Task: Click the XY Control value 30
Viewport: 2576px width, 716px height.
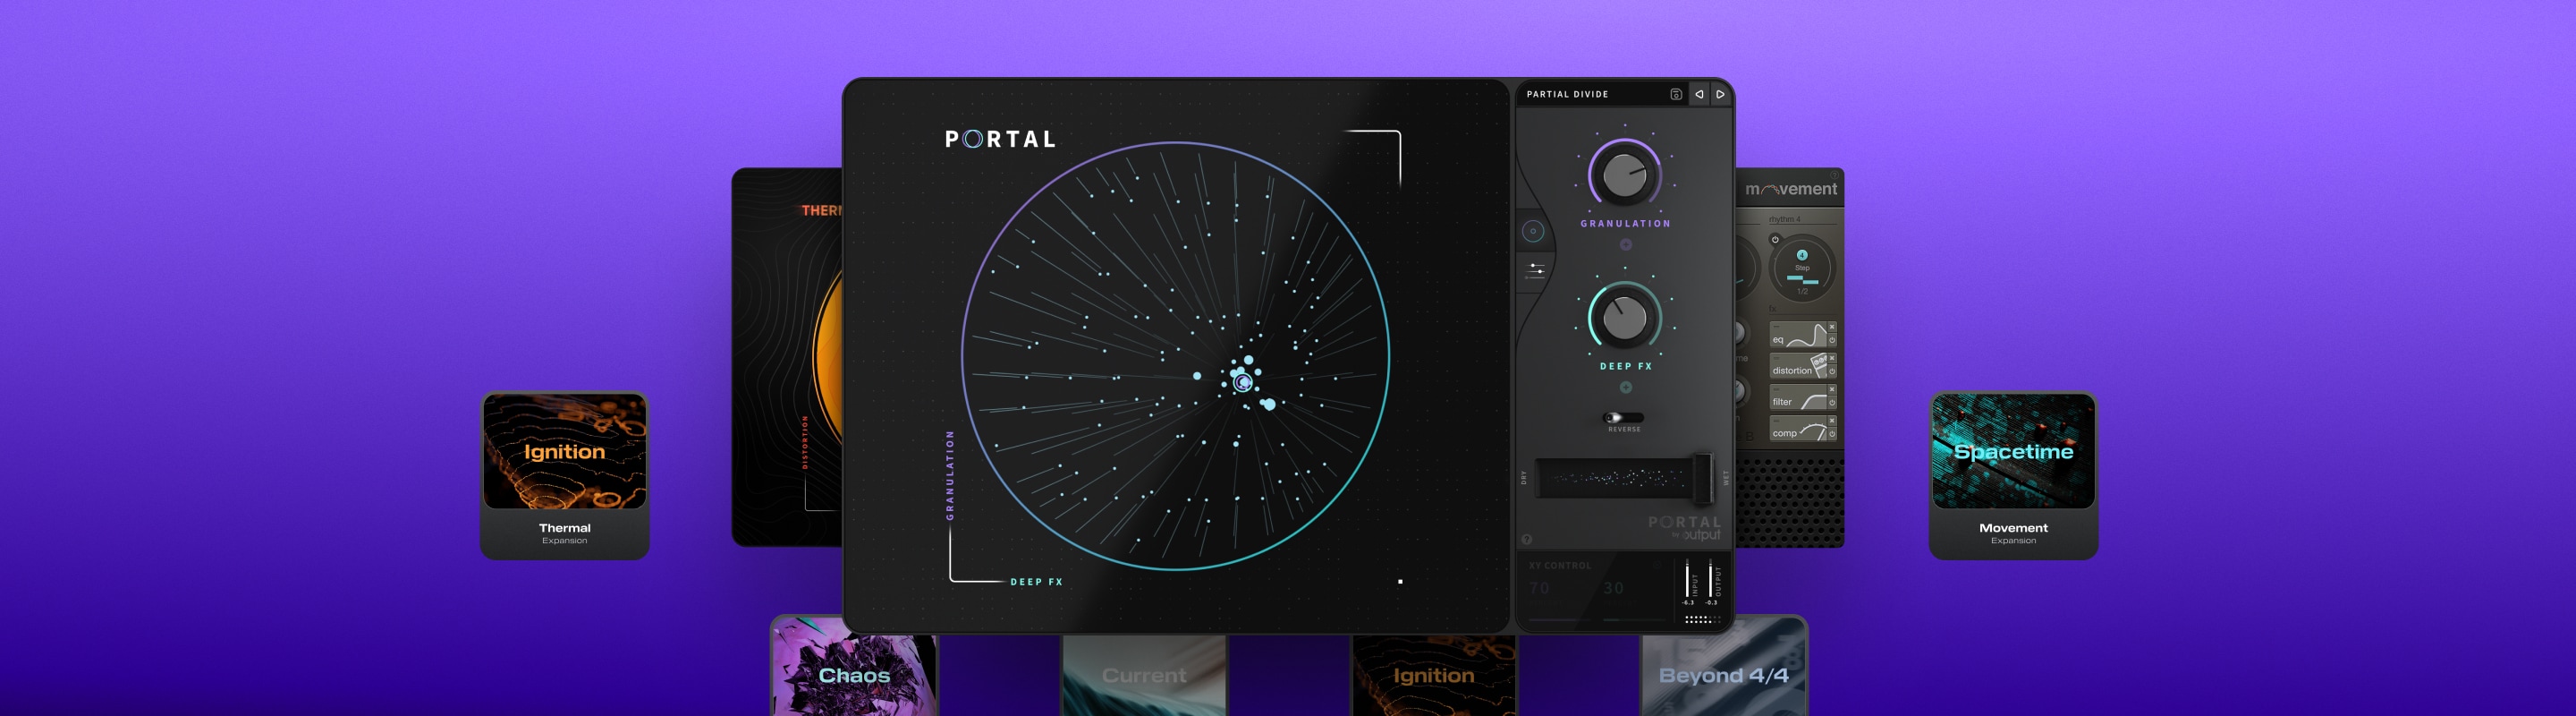Action: (x=1613, y=588)
